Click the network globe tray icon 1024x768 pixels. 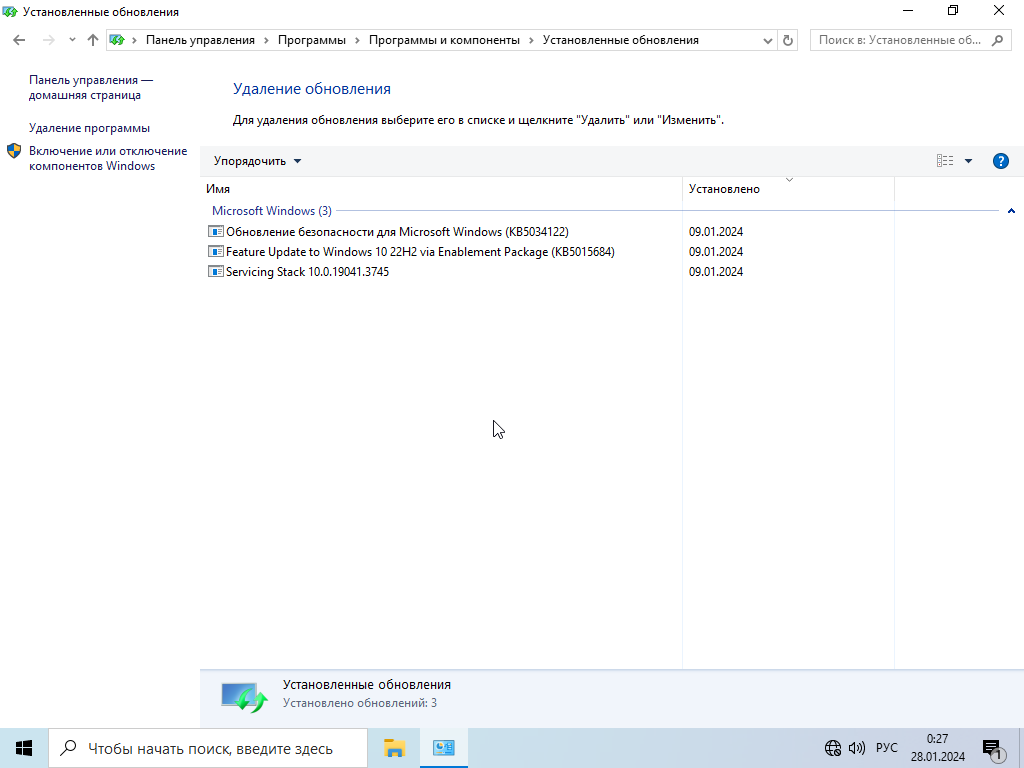coord(833,748)
